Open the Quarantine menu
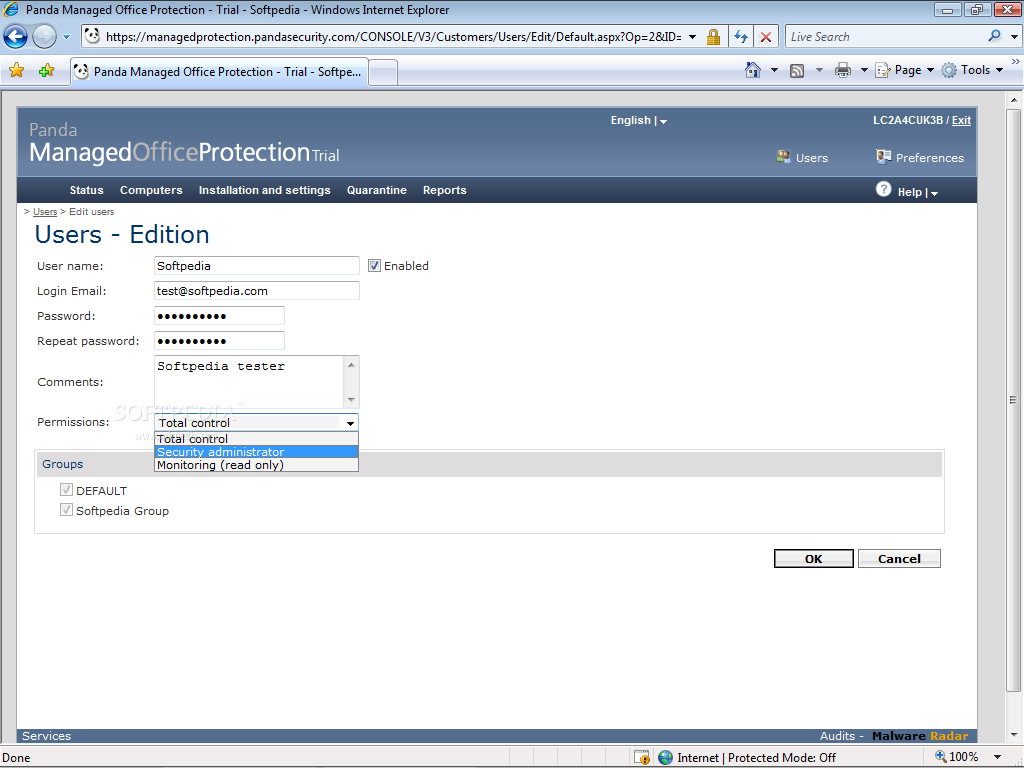Screen dimensions: 1024x768 (x=377, y=190)
